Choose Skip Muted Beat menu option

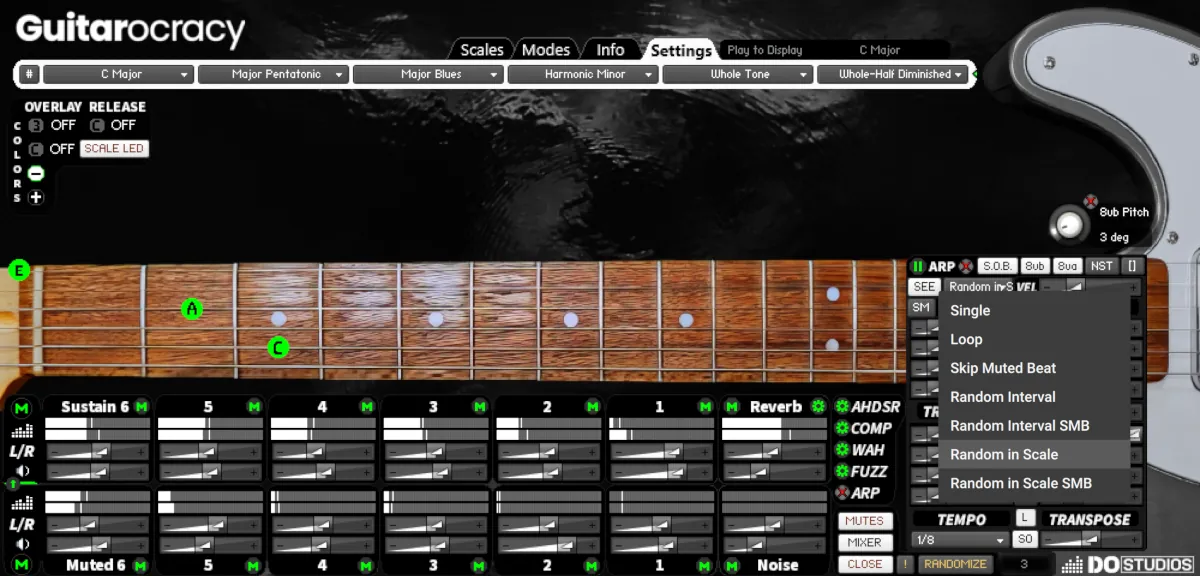pos(1034,368)
